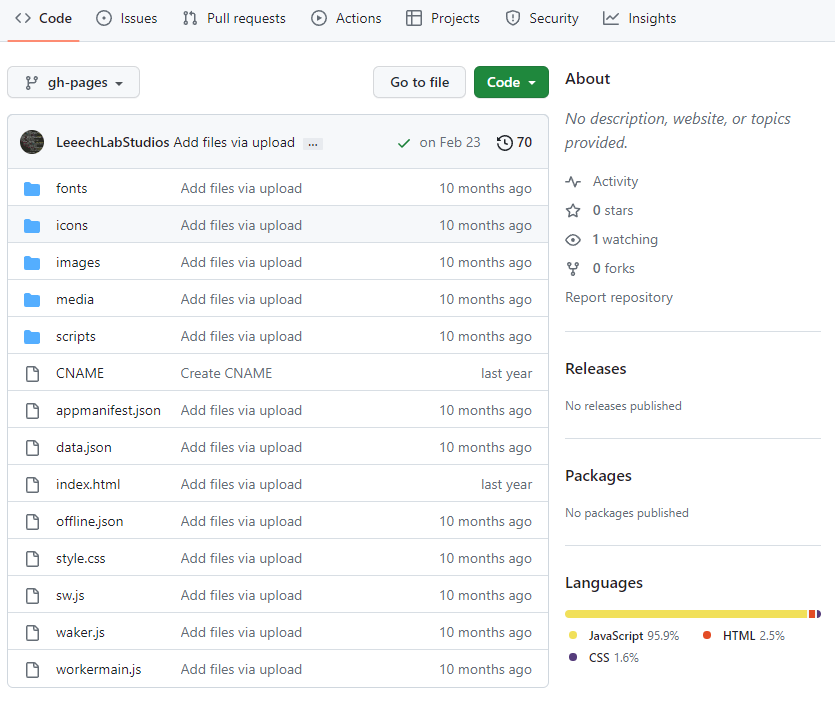The height and width of the screenshot is (715, 835).
Task: Open the images folder name
Action: coord(78,262)
